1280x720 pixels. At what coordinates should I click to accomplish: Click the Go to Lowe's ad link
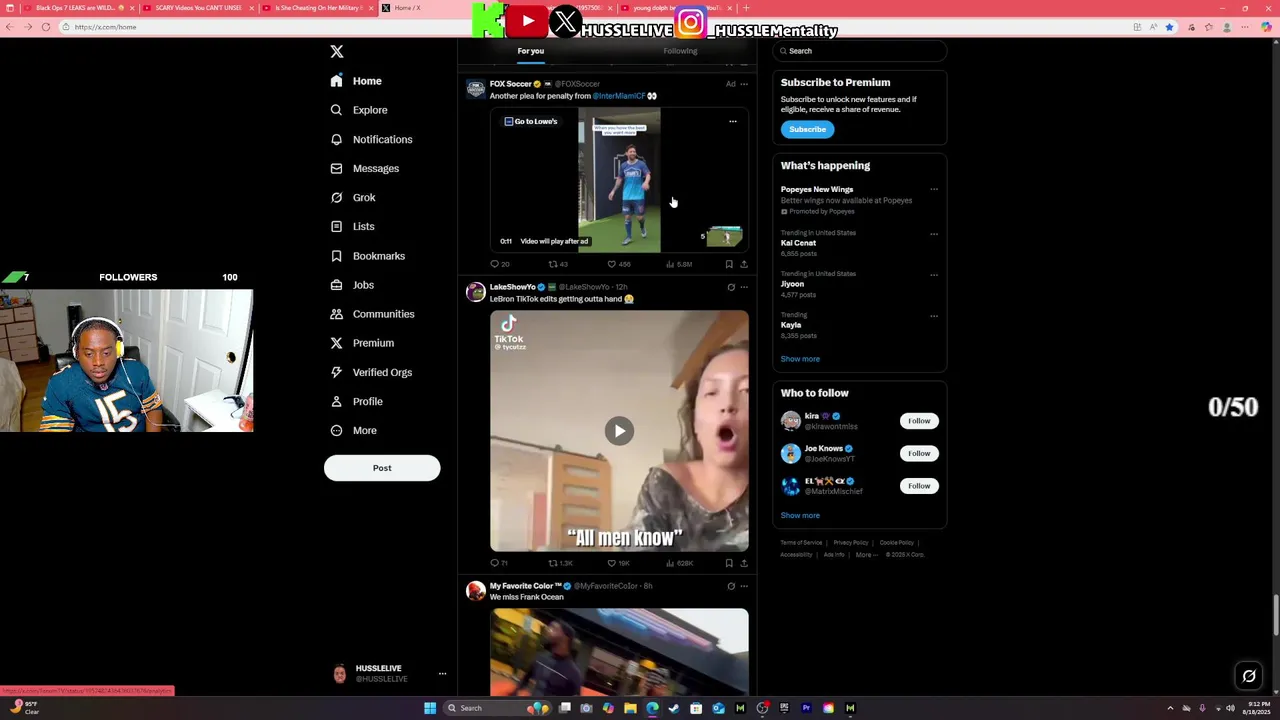pyautogui.click(x=531, y=122)
